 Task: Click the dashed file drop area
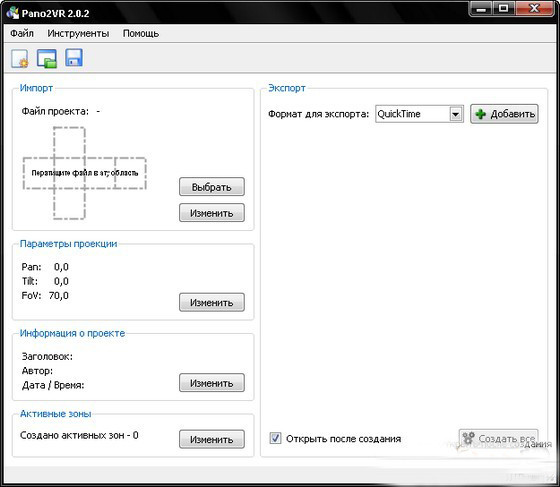tap(85, 173)
